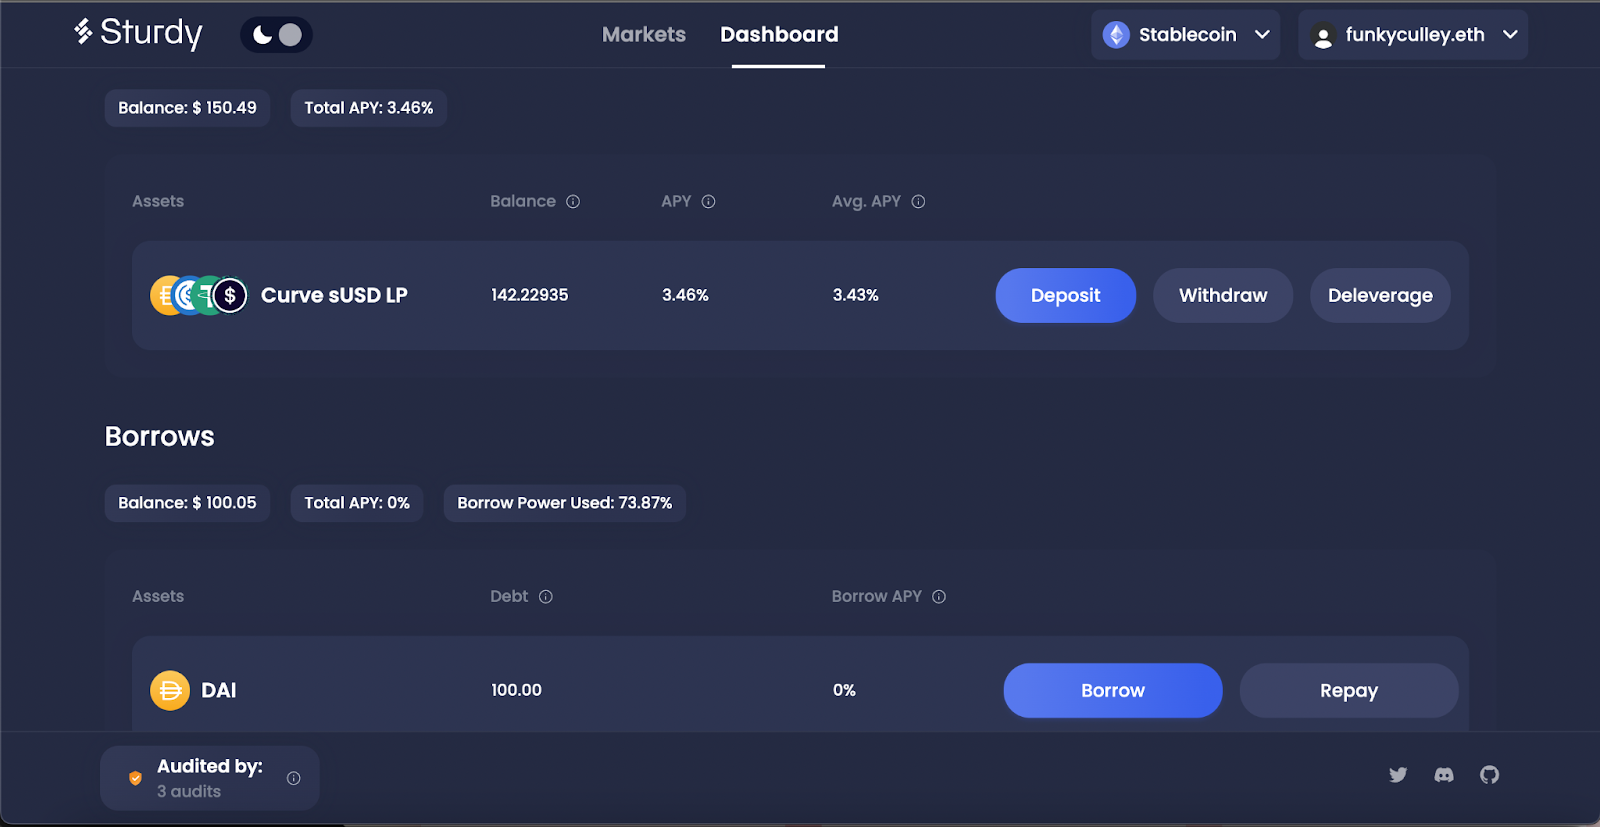1600x827 pixels.
Task: Click the 'Balance: $ 150.49' badge
Action: [187, 108]
